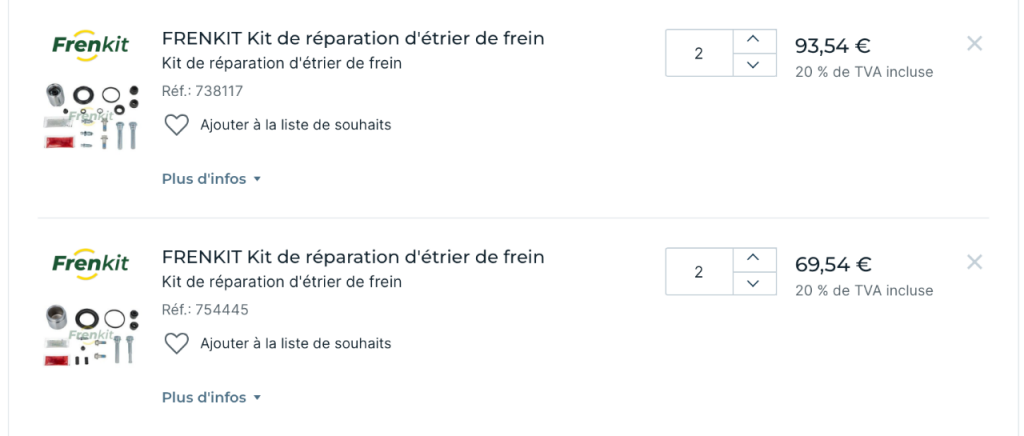Expand Plus d'infos for Réf. 738117

pyautogui.click(x=211, y=179)
